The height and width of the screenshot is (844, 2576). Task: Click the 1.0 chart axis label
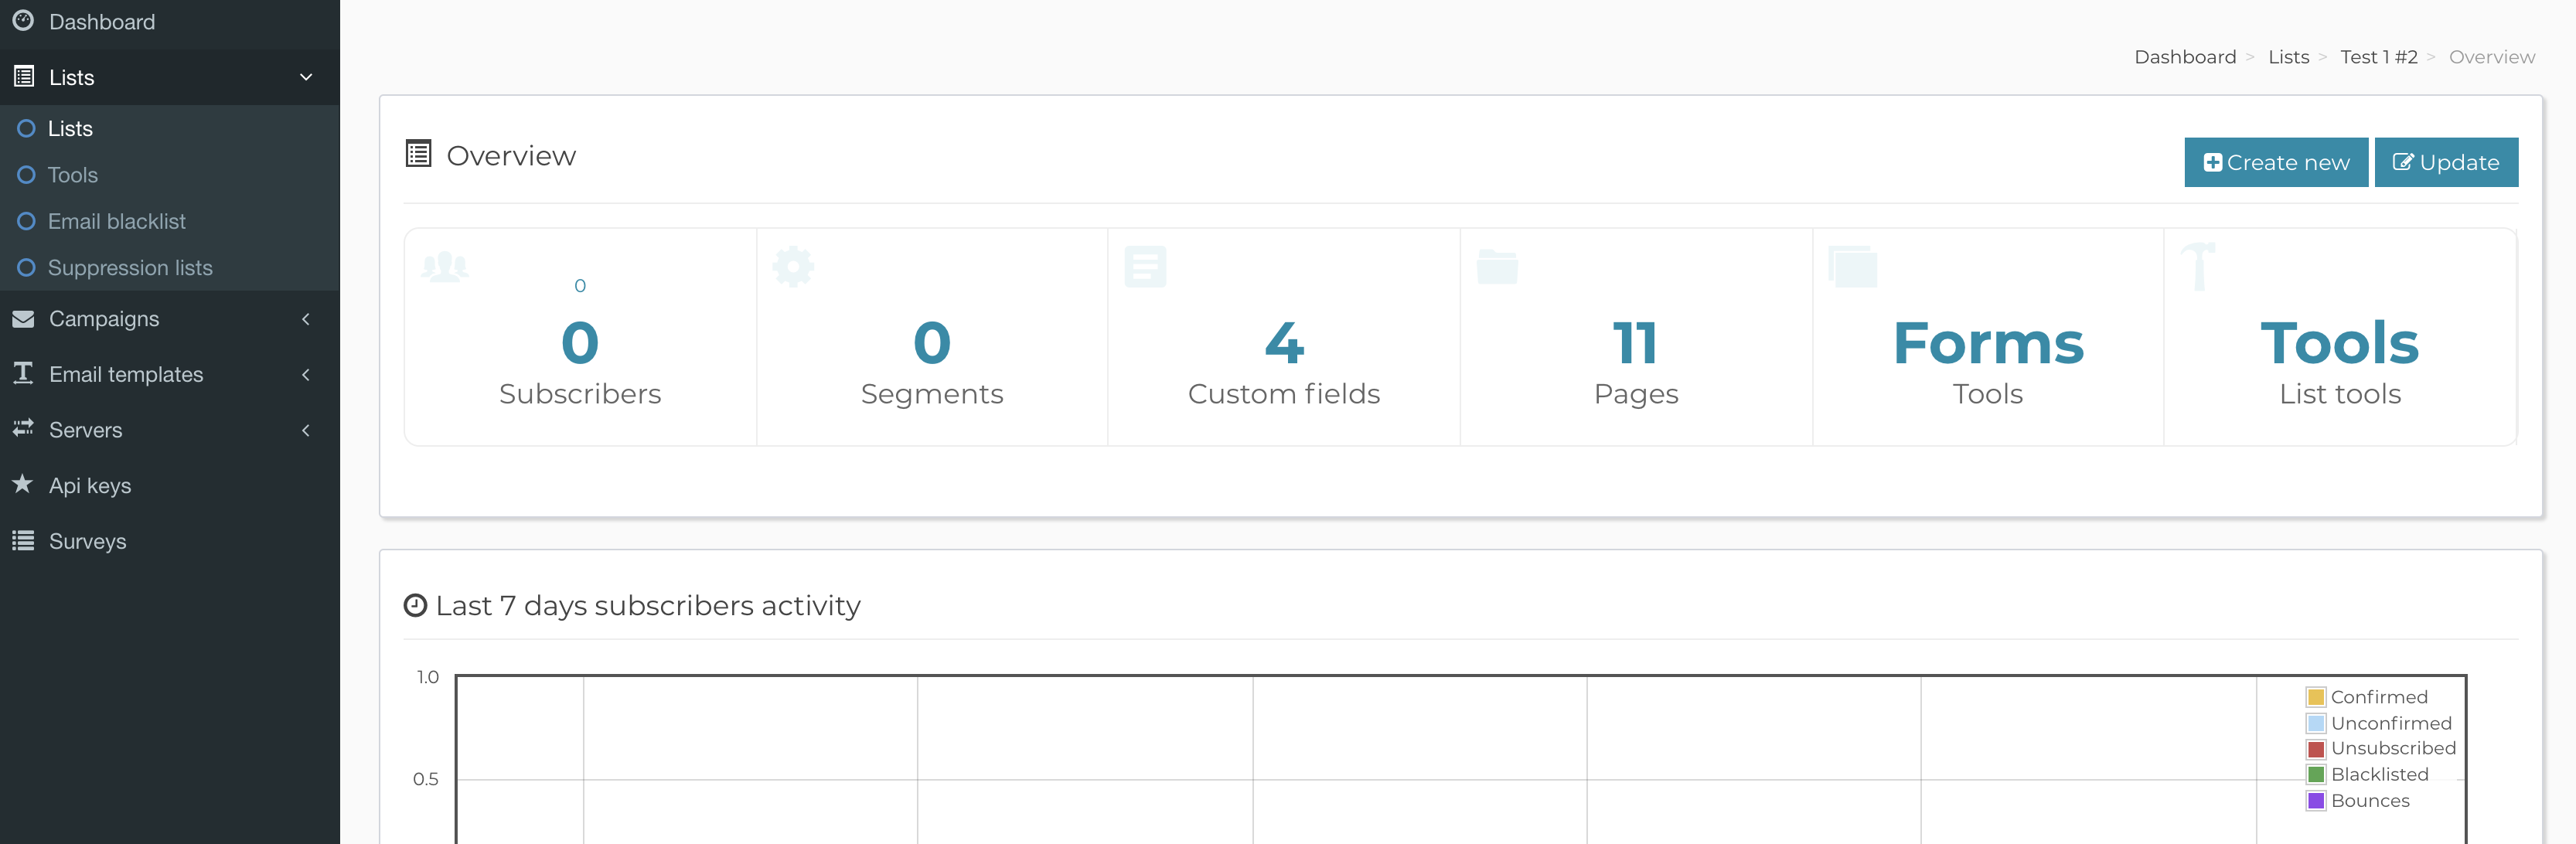coord(428,677)
